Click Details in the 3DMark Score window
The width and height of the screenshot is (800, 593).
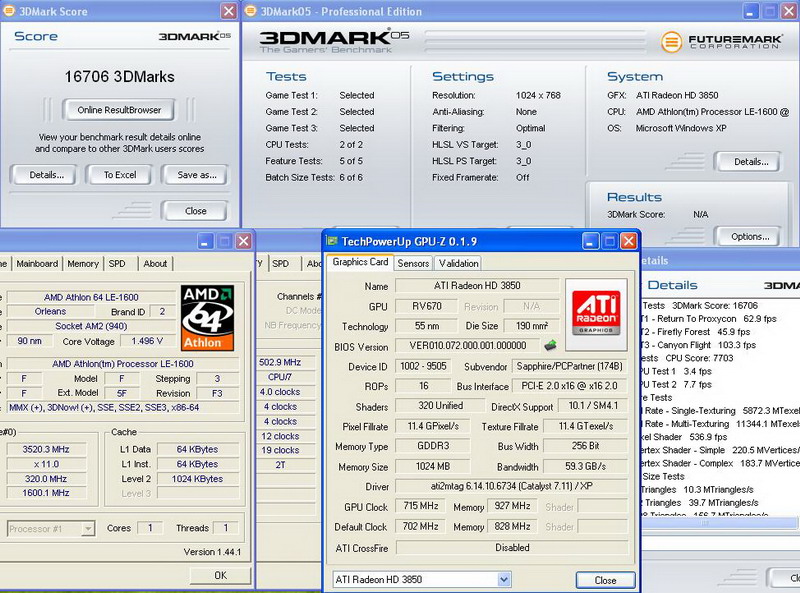[x=46, y=175]
